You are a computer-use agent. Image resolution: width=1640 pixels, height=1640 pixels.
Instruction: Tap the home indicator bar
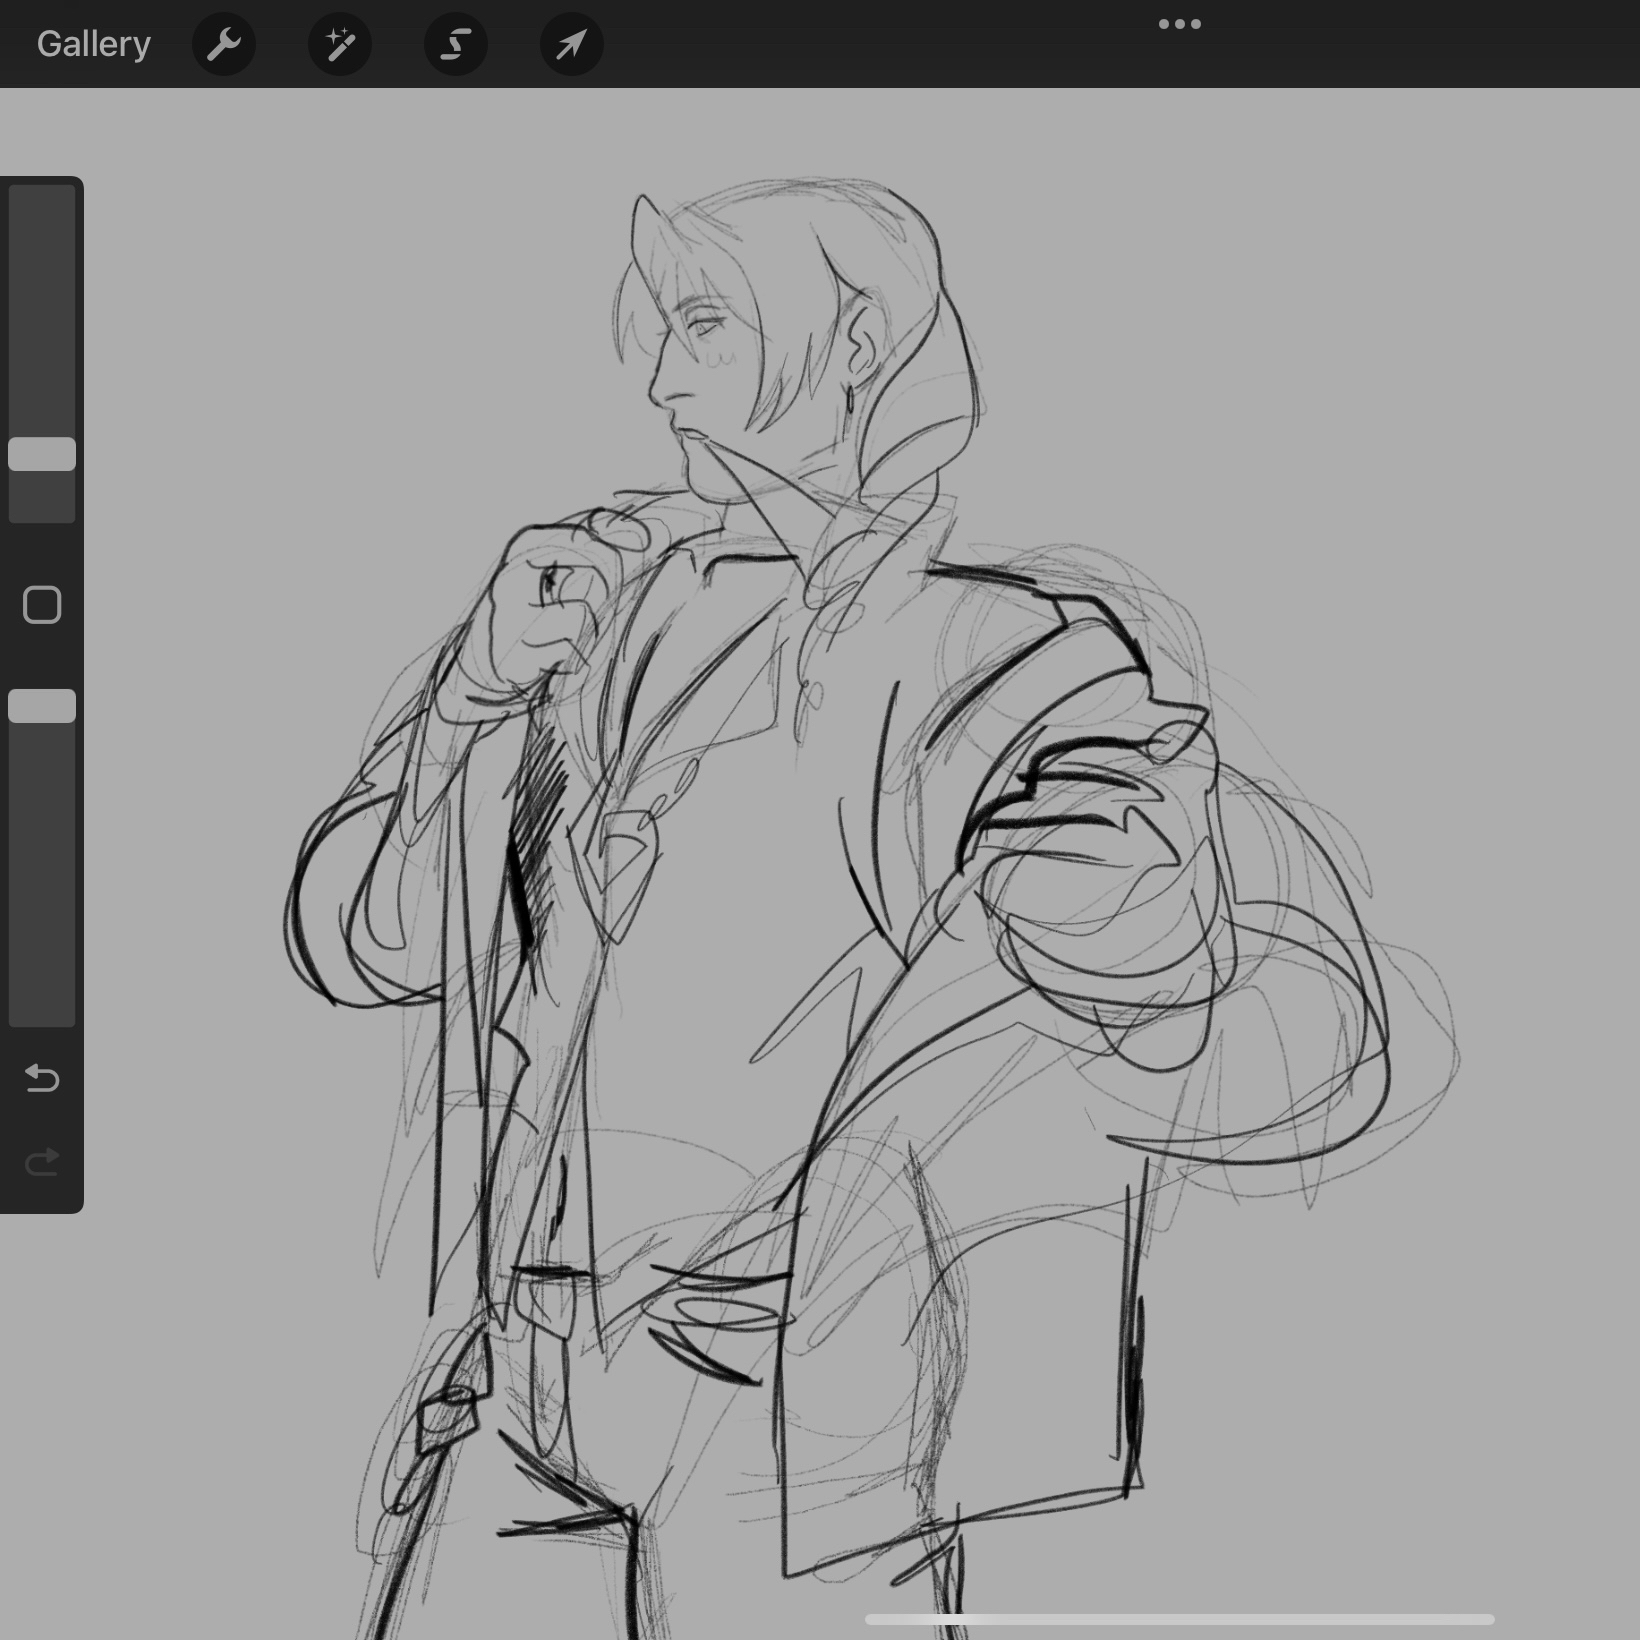point(1179,1619)
